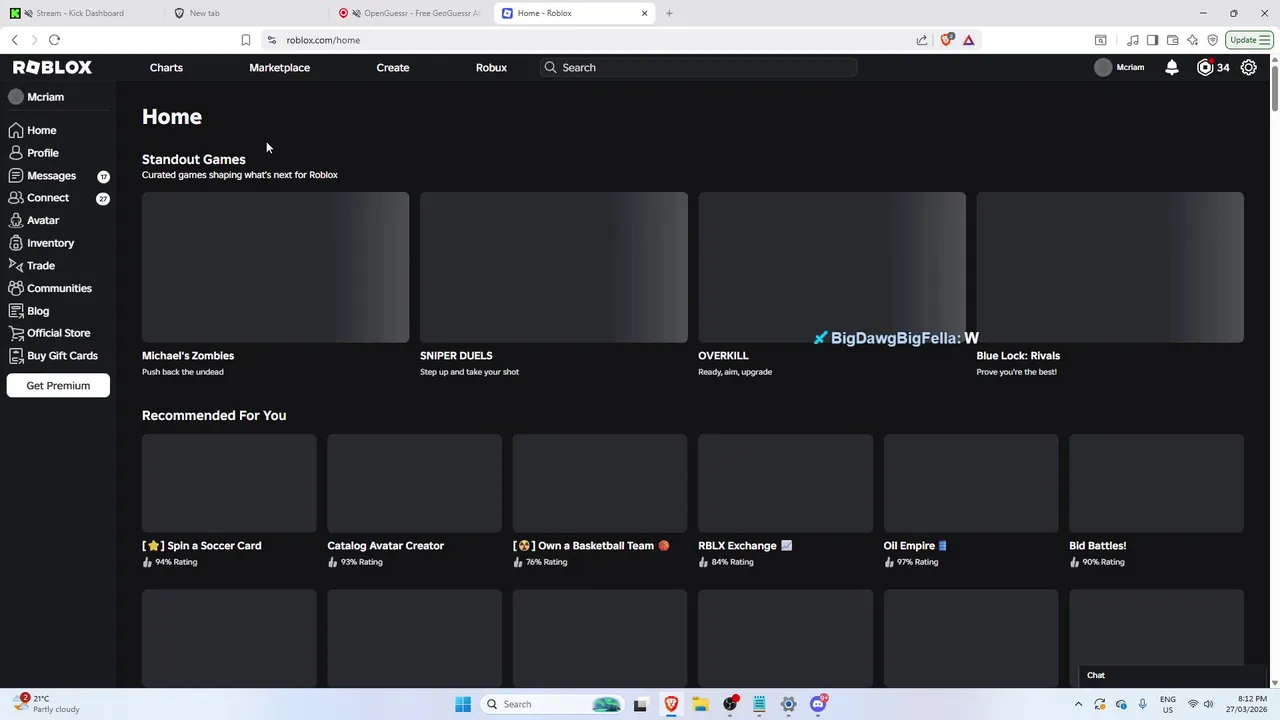This screenshot has width=1280, height=720.
Task: Click the page's vertical scrollbar thumb
Action: 1274,88
